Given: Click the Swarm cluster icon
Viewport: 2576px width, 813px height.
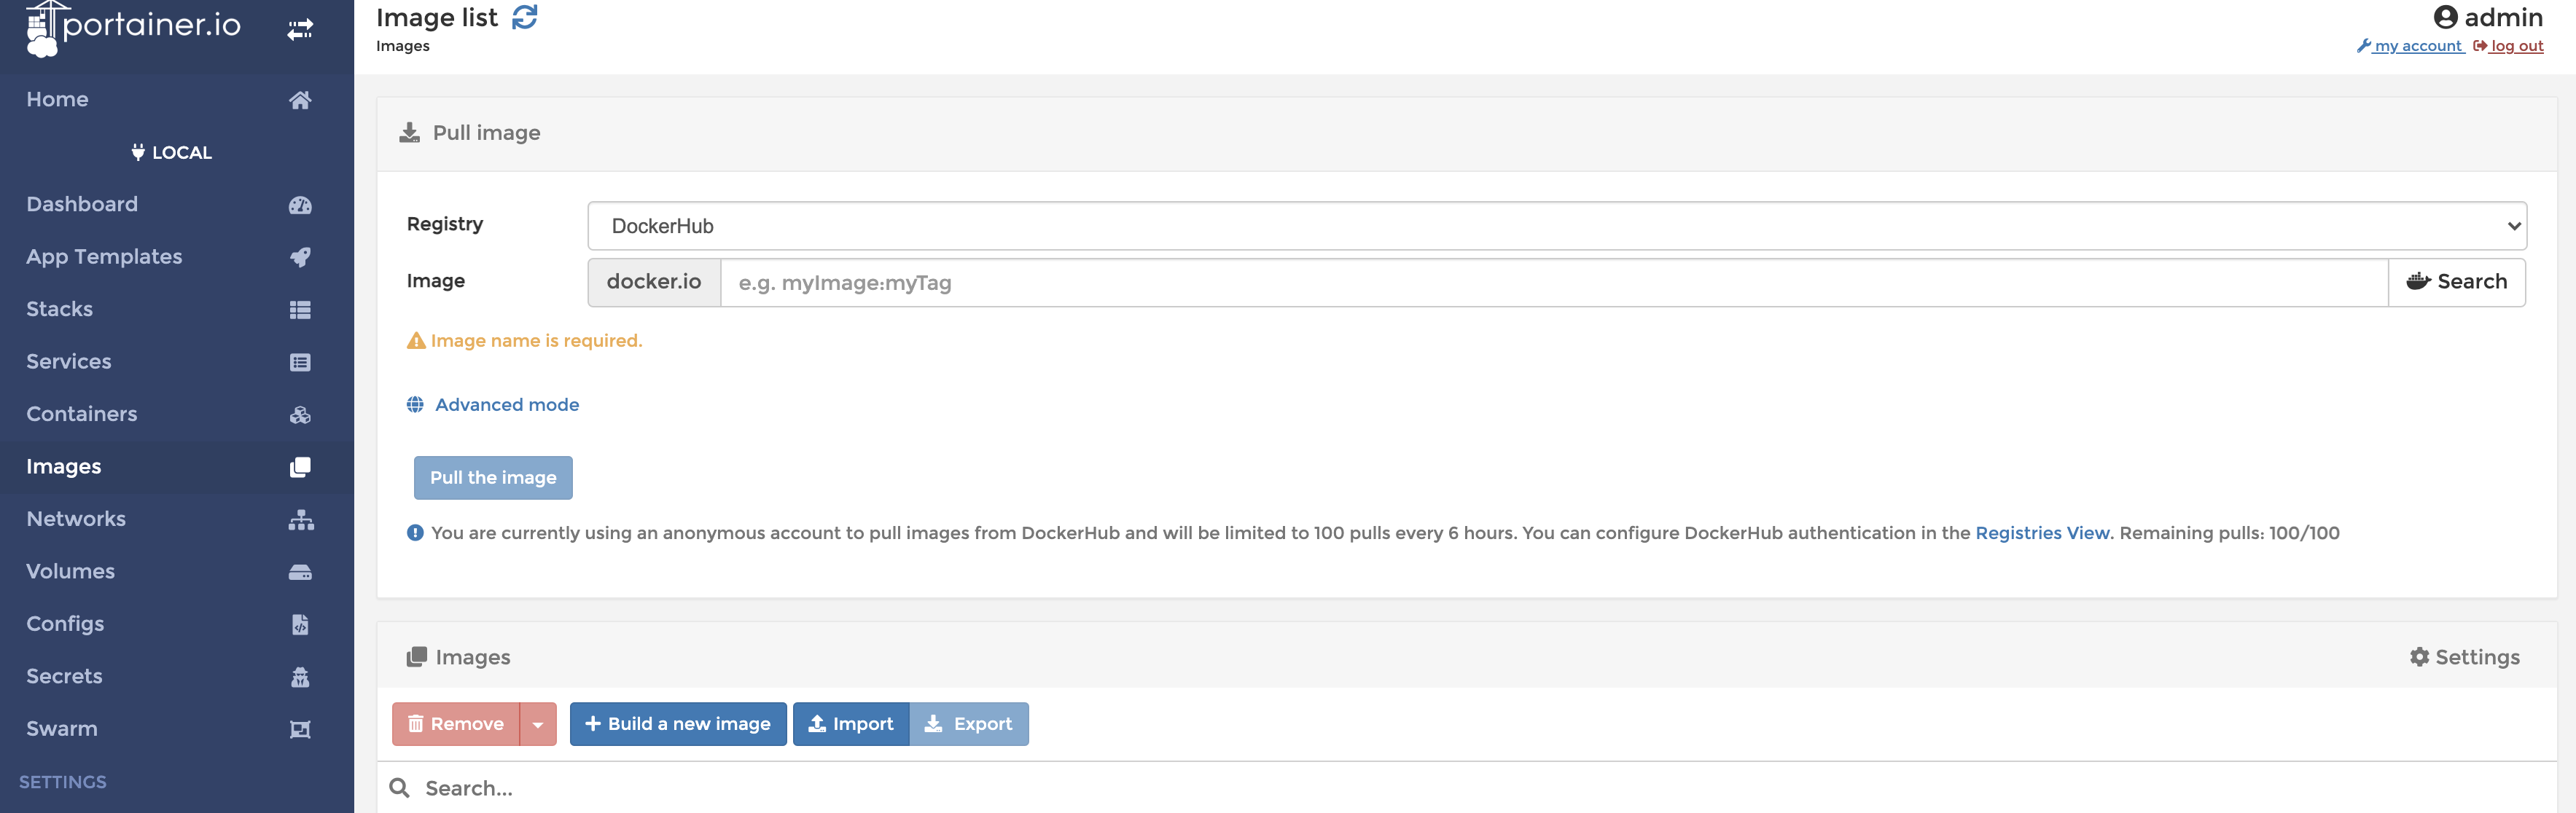Looking at the screenshot, I should [300, 729].
